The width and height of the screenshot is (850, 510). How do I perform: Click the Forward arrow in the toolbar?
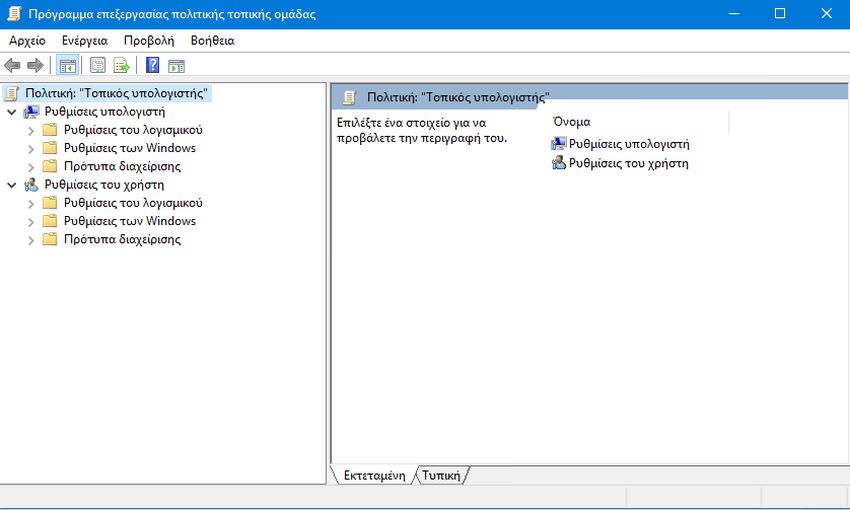coord(35,66)
